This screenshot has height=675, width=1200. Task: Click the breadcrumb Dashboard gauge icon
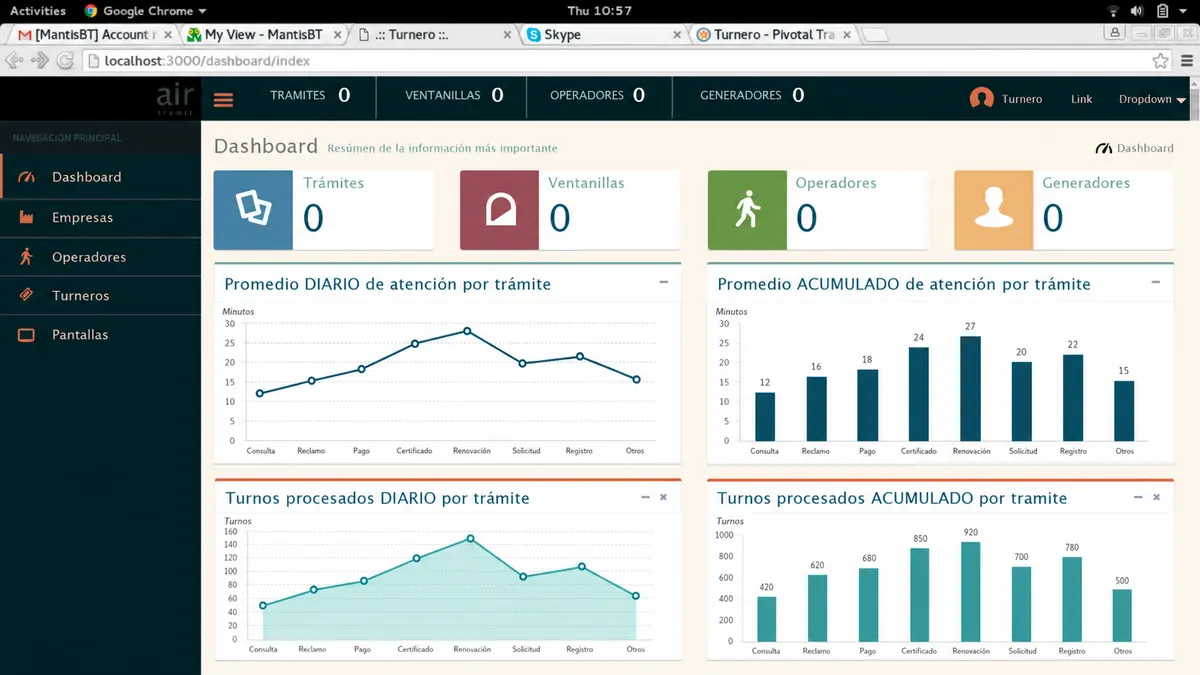point(1104,148)
